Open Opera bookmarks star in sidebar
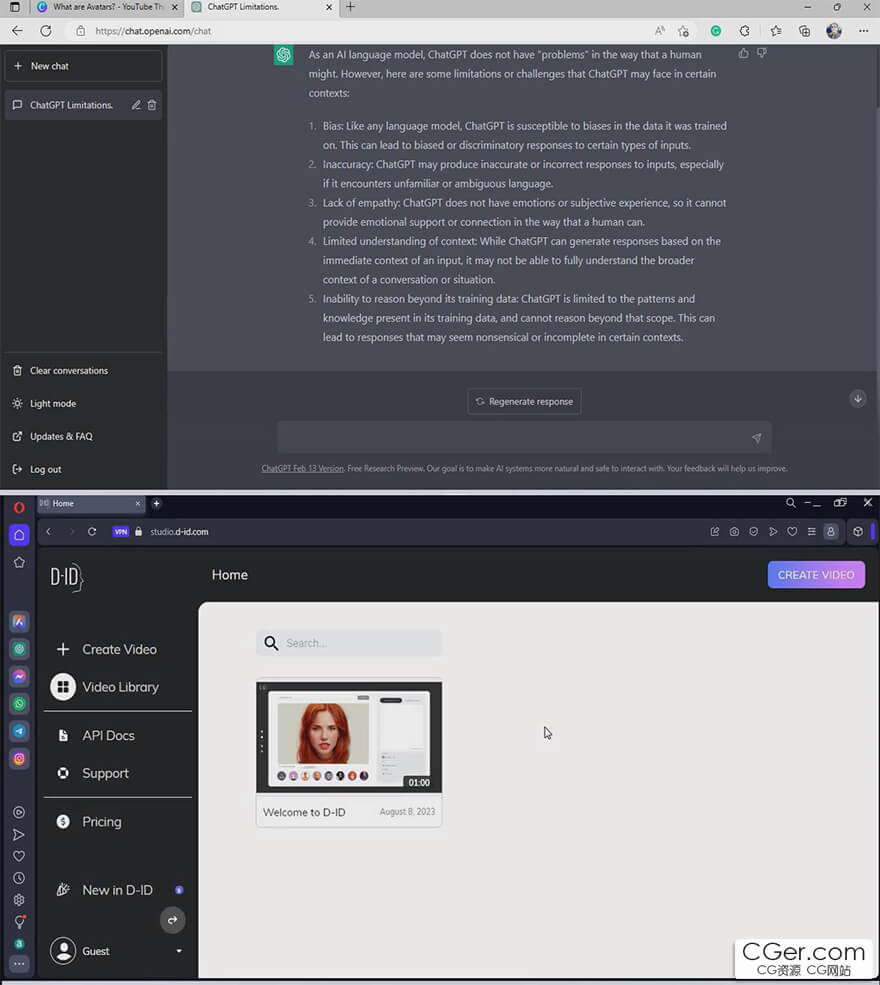880x985 pixels. [x=19, y=562]
